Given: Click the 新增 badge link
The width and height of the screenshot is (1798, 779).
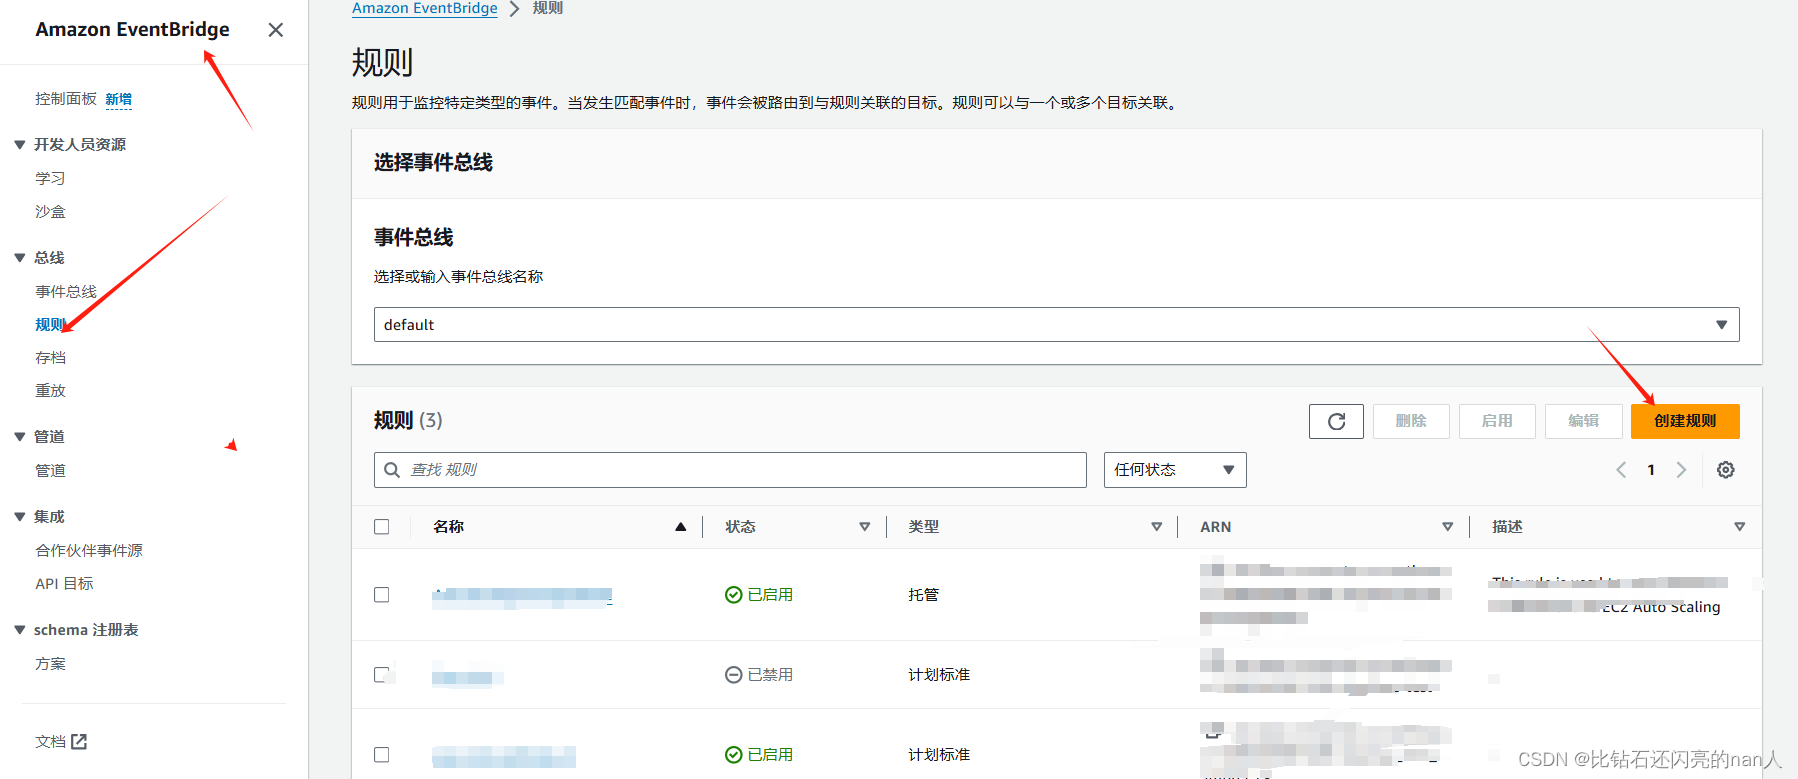Looking at the screenshot, I should (x=119, y=99).
